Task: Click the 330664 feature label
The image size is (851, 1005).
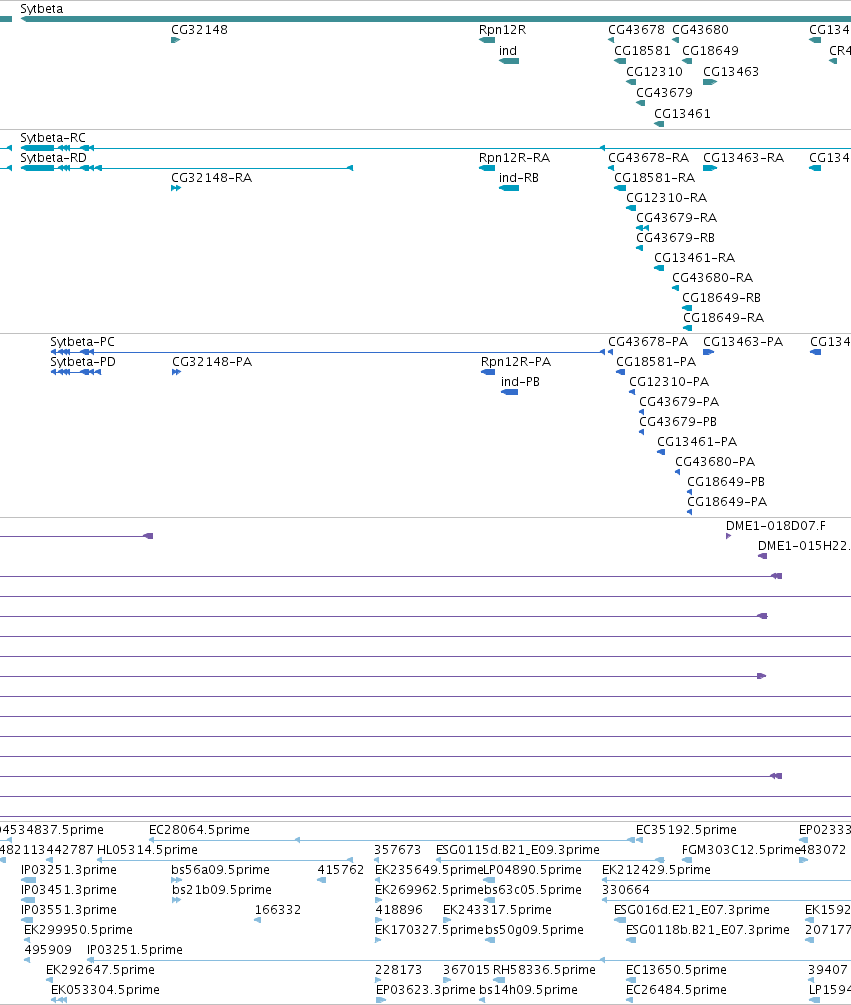Action: pos(625,890)
